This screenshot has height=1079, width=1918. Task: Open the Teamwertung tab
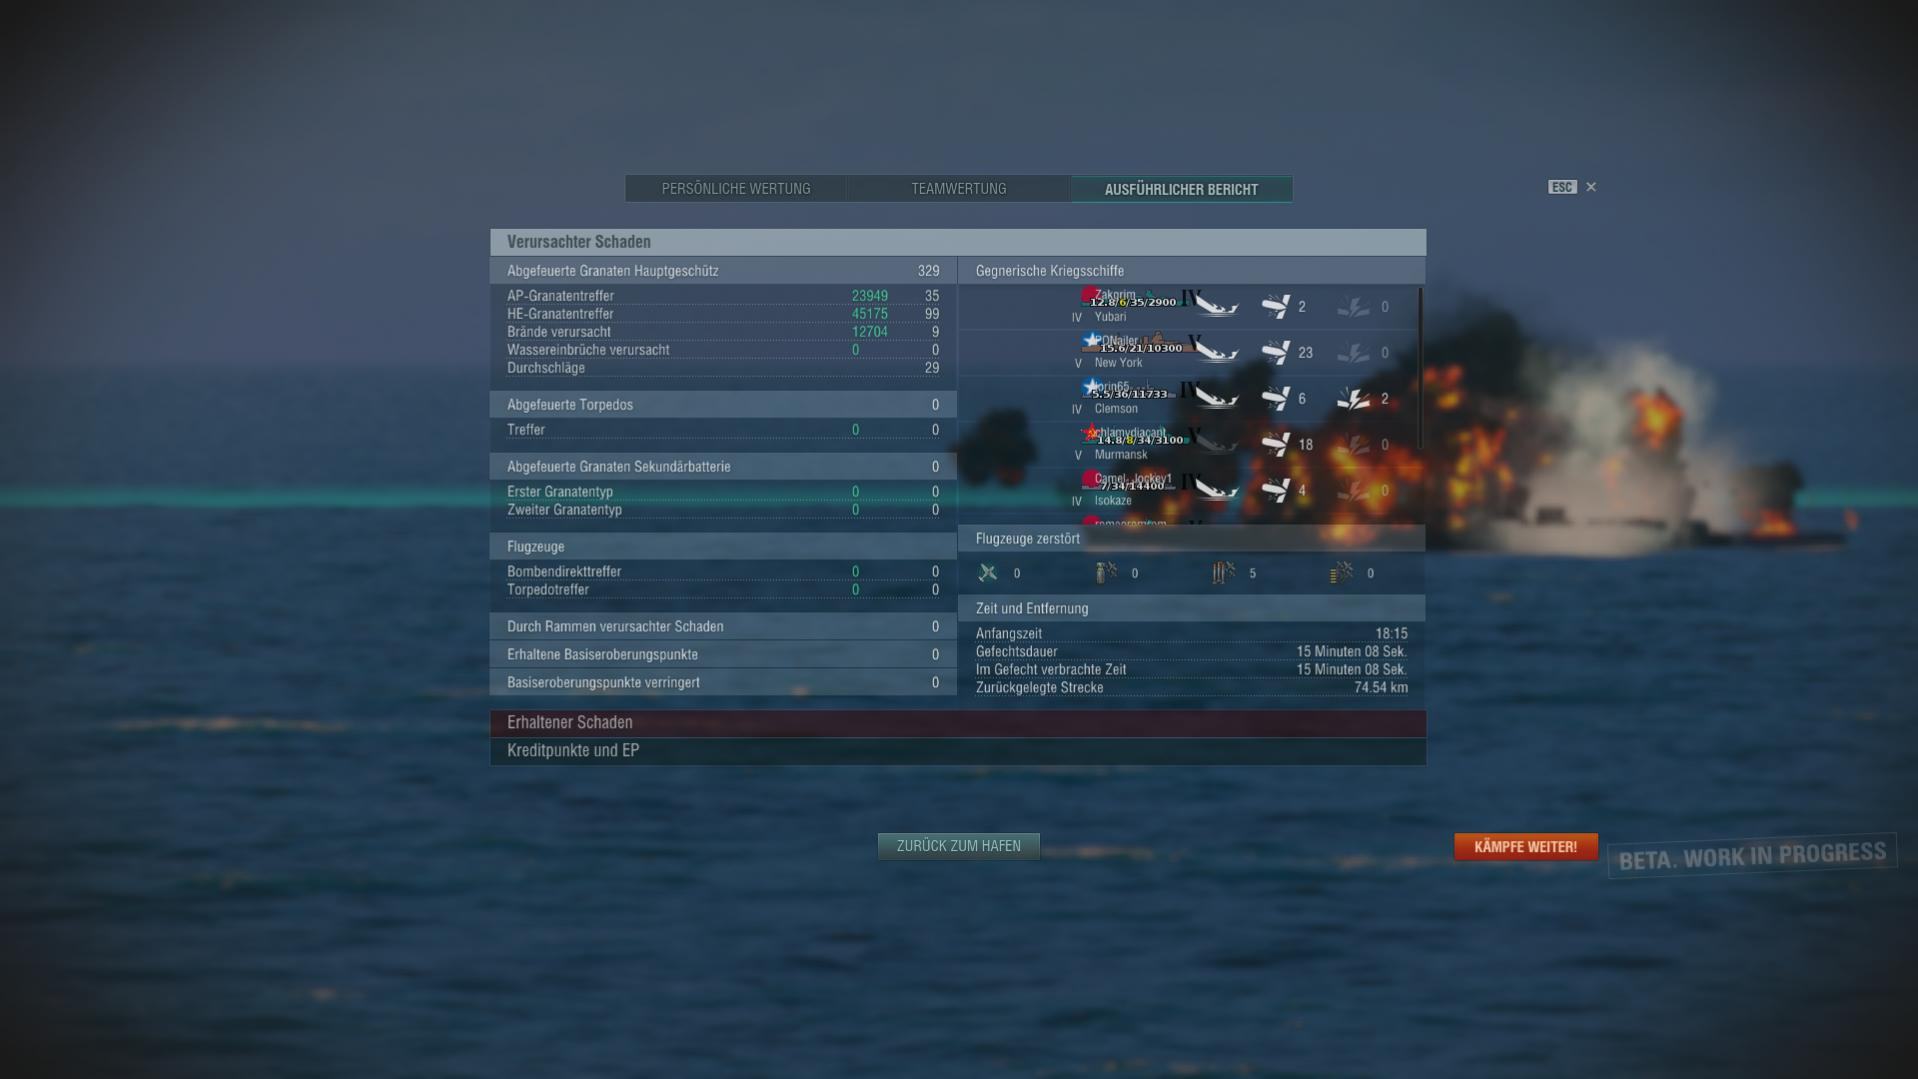958,189
